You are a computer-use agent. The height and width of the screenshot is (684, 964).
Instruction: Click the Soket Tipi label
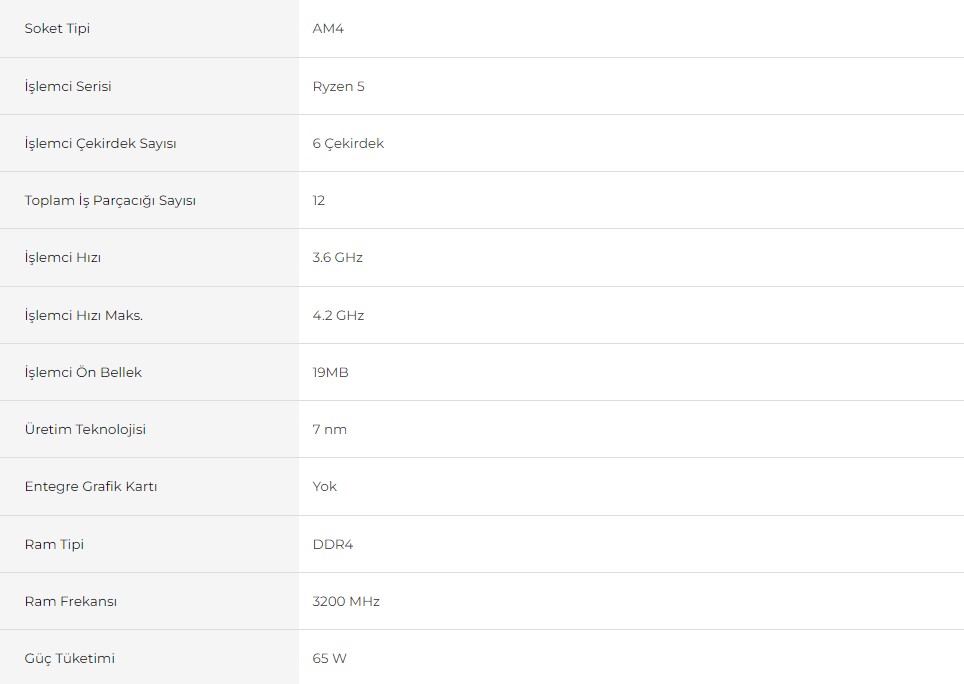click(57, 29)
